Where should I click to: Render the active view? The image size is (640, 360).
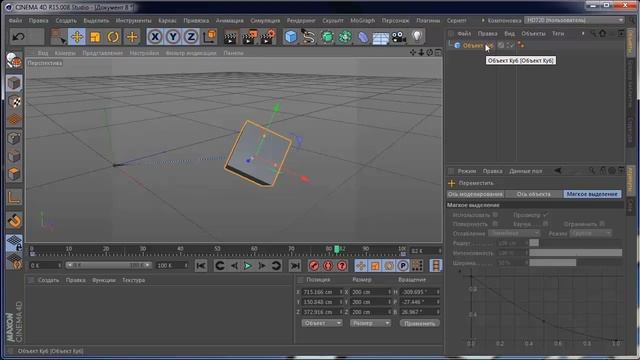coord(231,37)
